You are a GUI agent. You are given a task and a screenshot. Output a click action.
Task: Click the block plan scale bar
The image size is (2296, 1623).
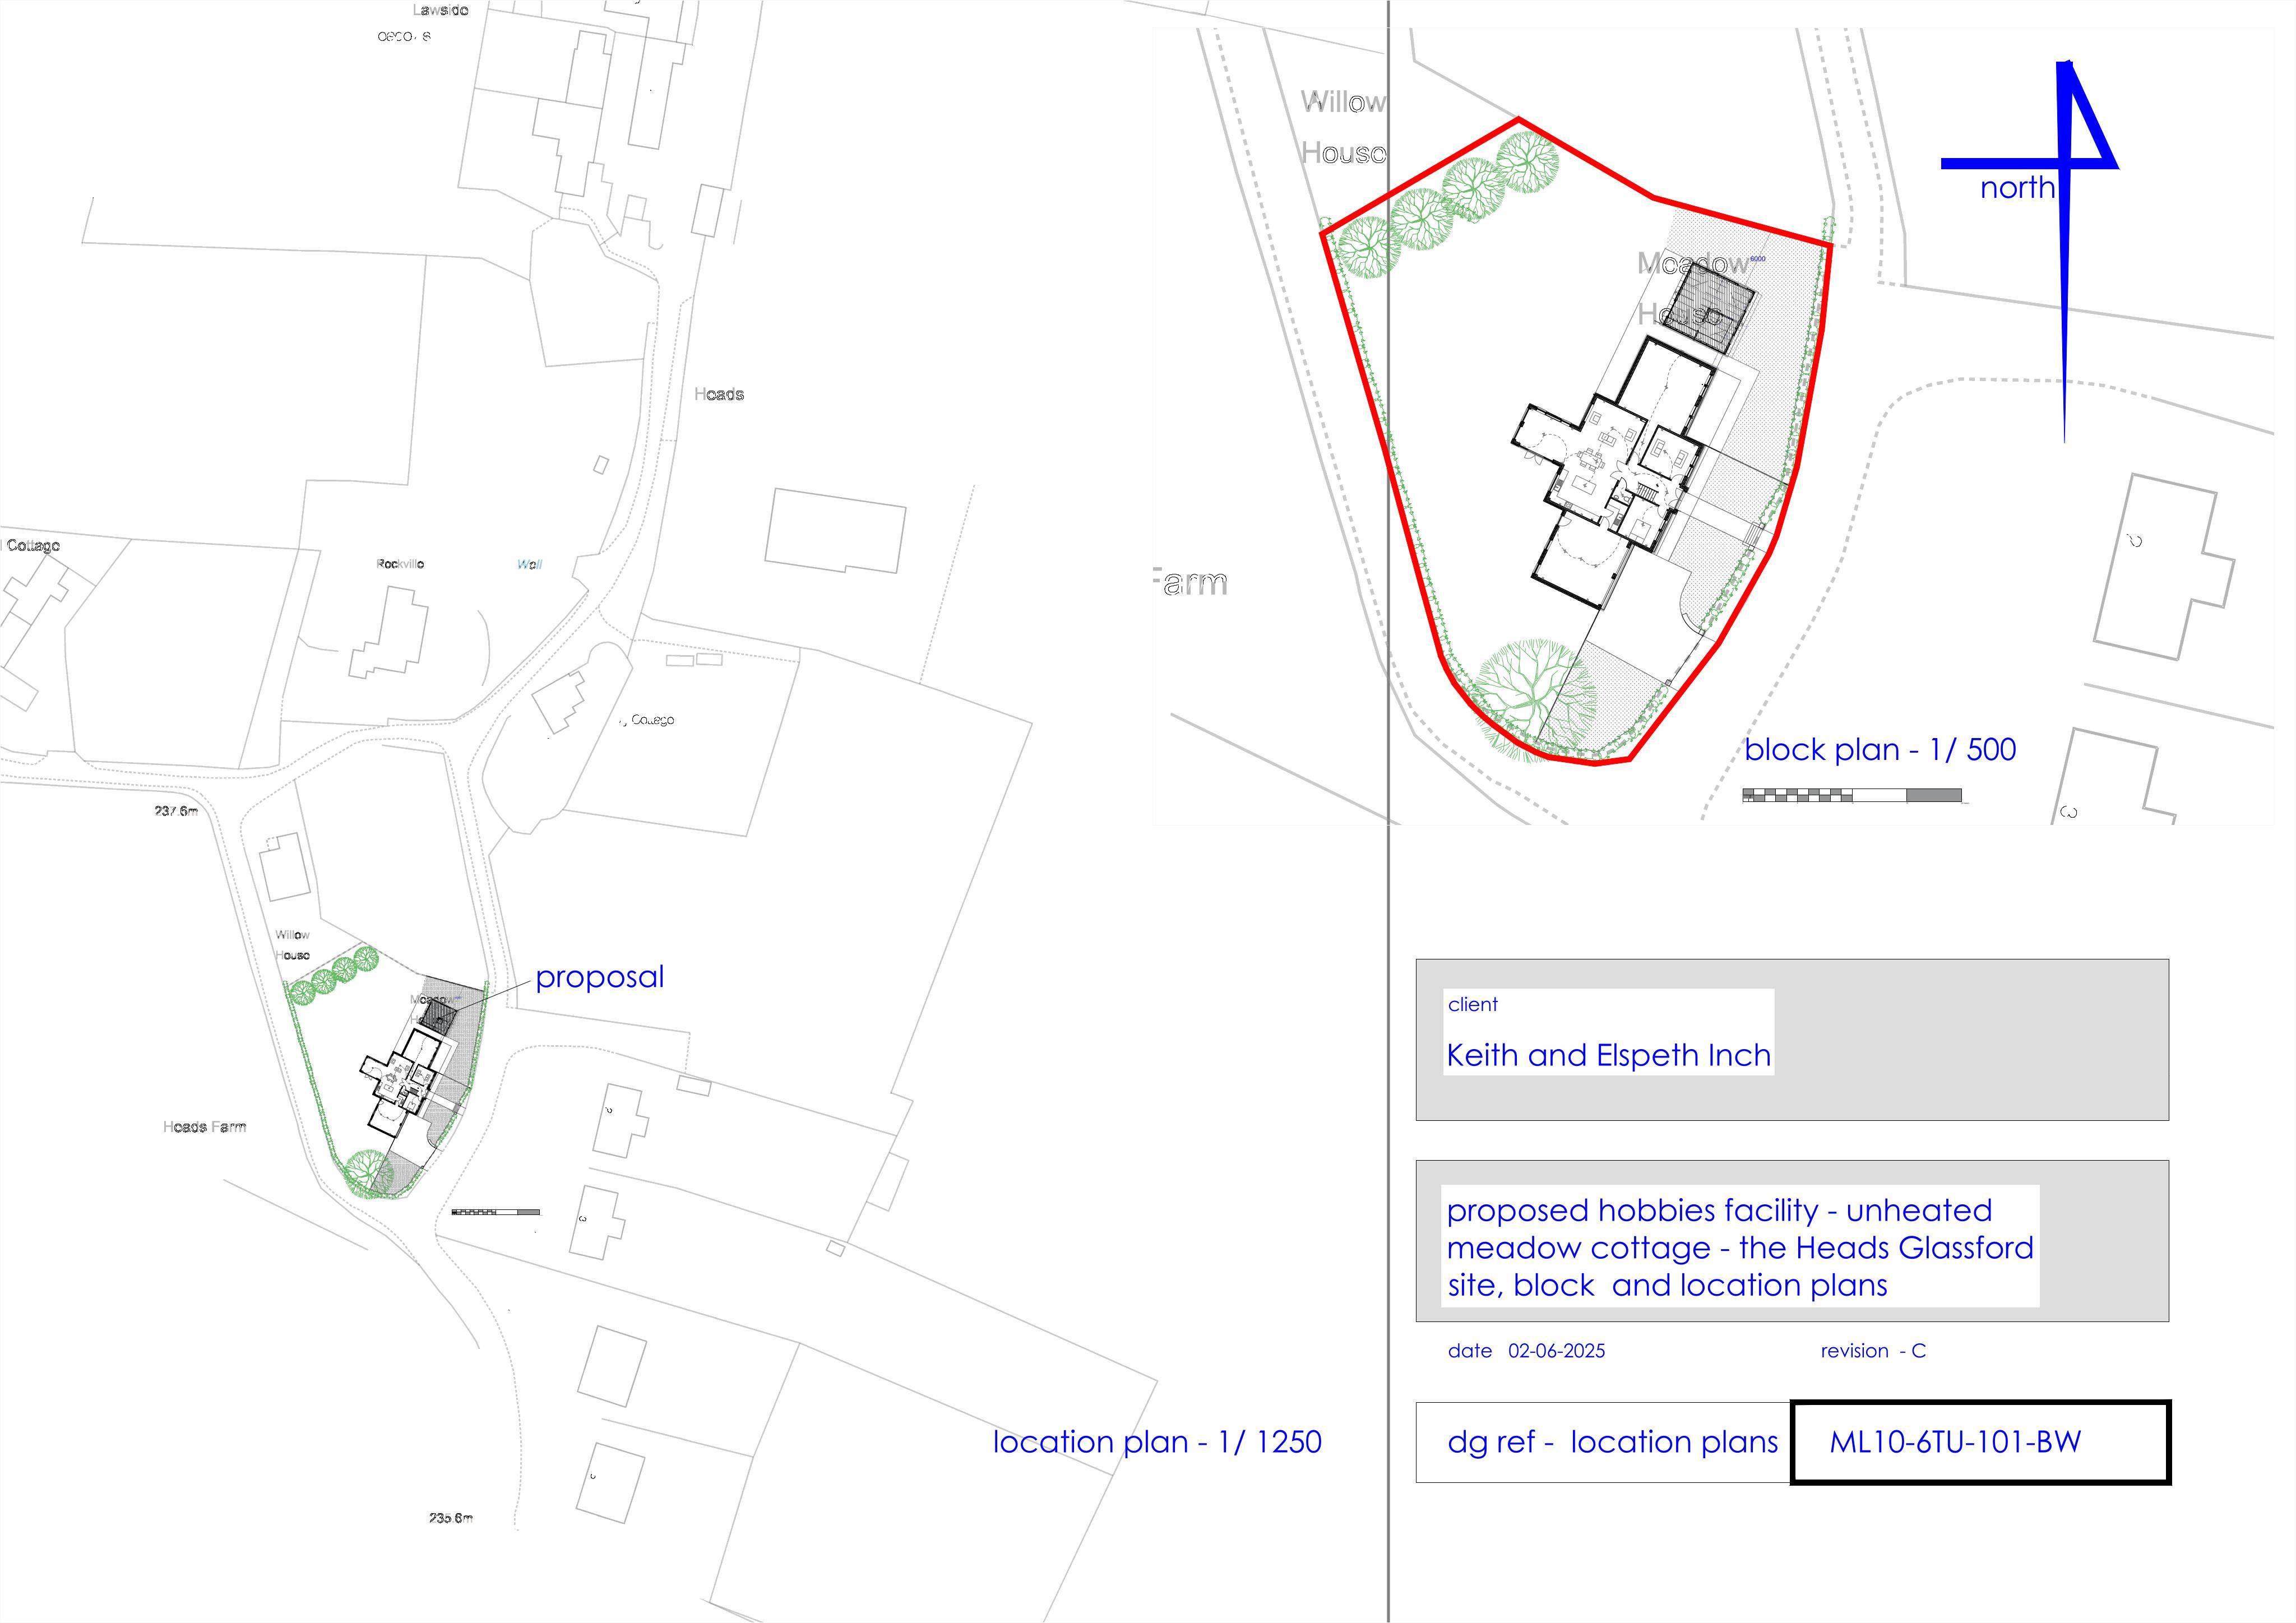tap(1852, 796)
